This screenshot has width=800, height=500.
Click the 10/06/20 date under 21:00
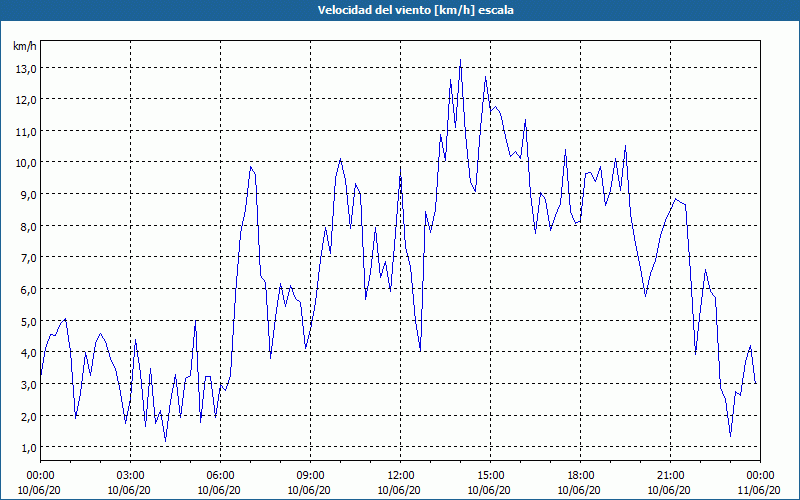(669, 490)
